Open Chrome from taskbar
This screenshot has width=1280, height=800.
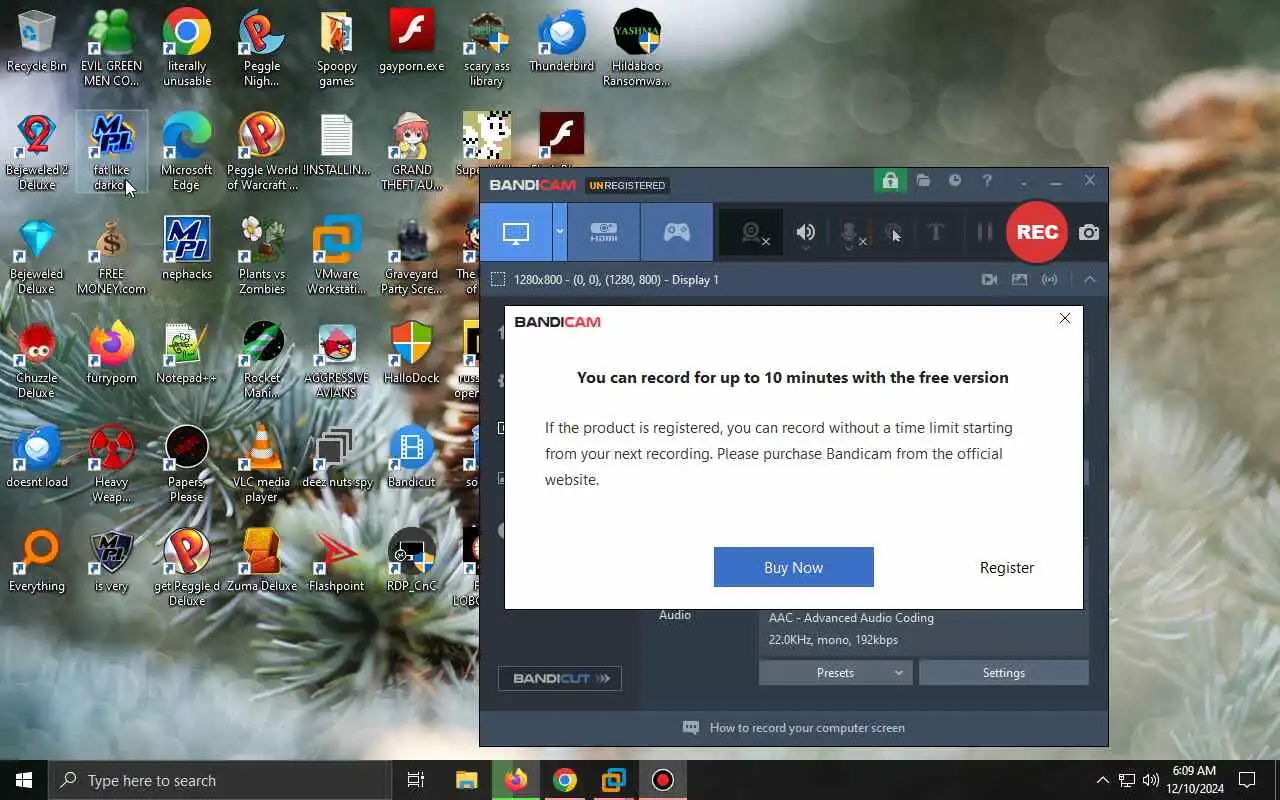click(x=565, y=780)
